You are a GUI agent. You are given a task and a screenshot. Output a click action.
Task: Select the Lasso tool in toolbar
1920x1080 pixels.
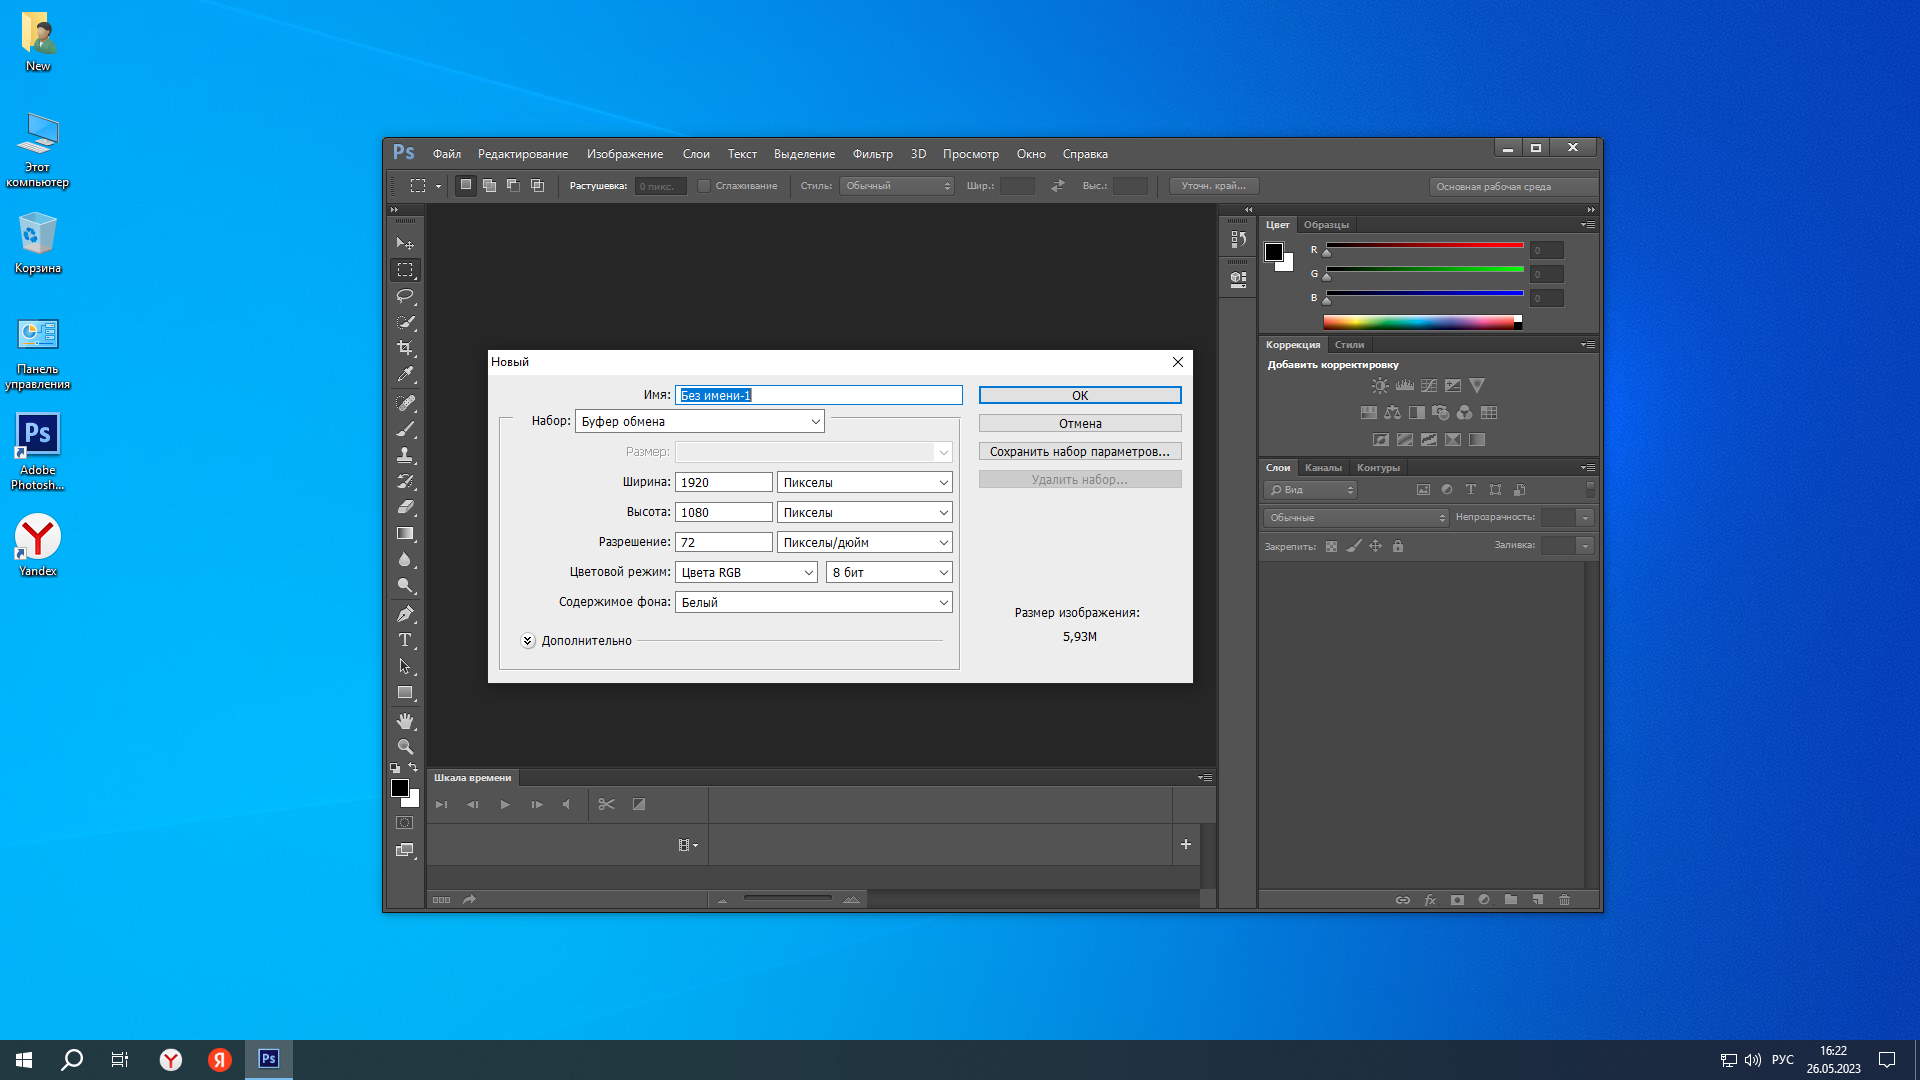405,296
